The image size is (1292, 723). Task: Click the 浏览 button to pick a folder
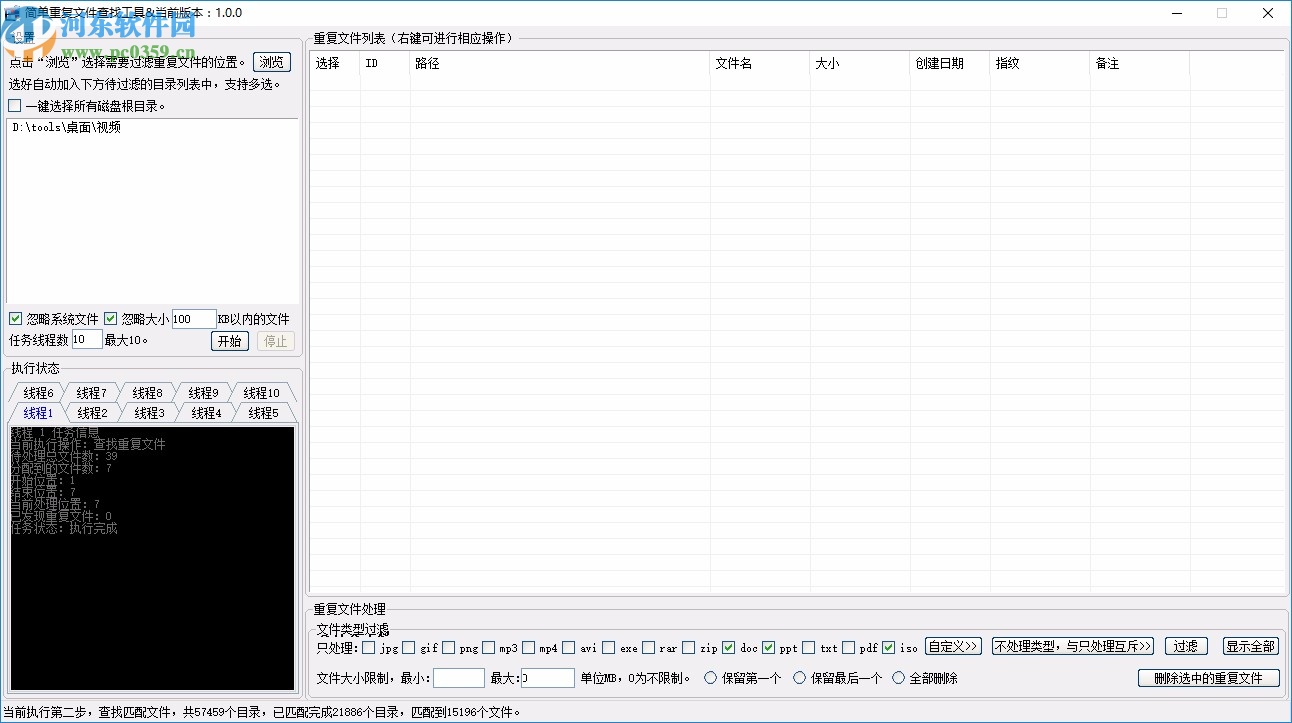pos(271,61)
